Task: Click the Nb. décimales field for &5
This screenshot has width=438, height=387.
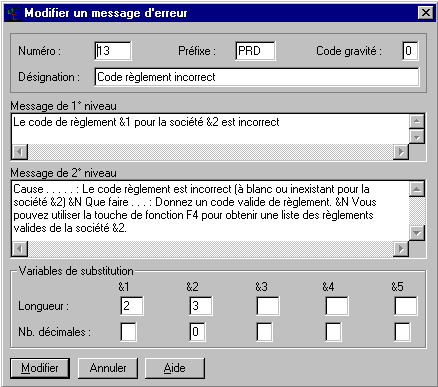Action: click(402, 332)
